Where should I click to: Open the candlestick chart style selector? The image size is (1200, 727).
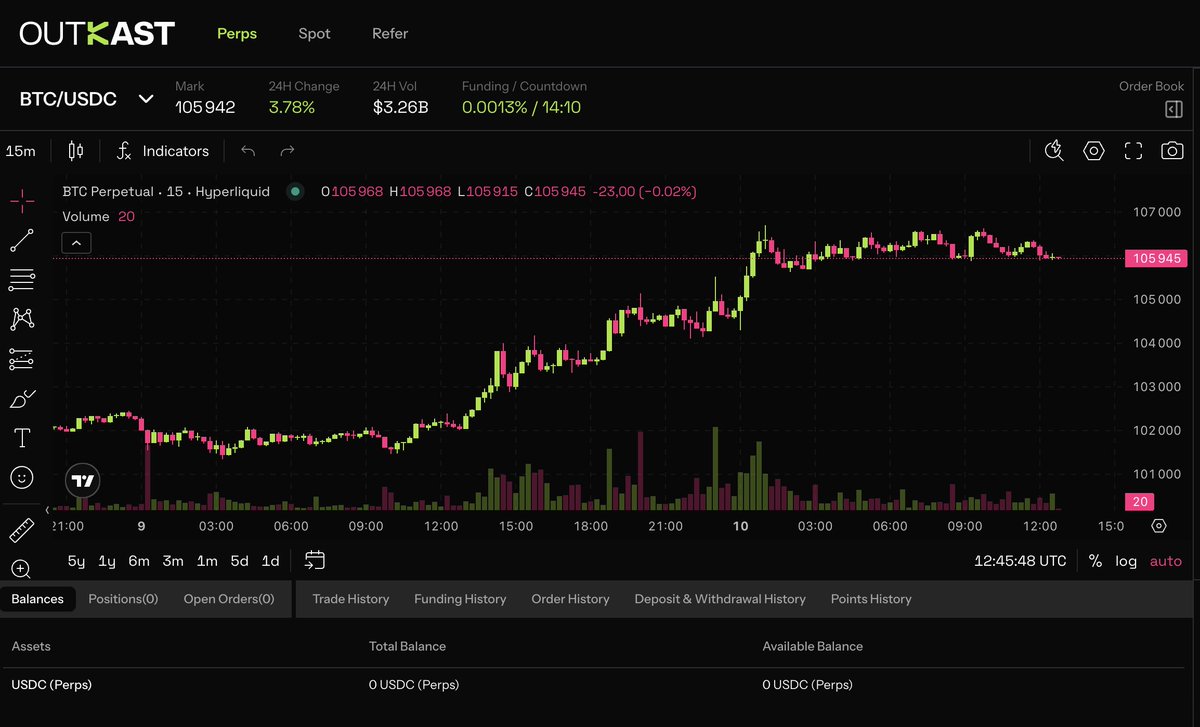(x=75, y=151)
